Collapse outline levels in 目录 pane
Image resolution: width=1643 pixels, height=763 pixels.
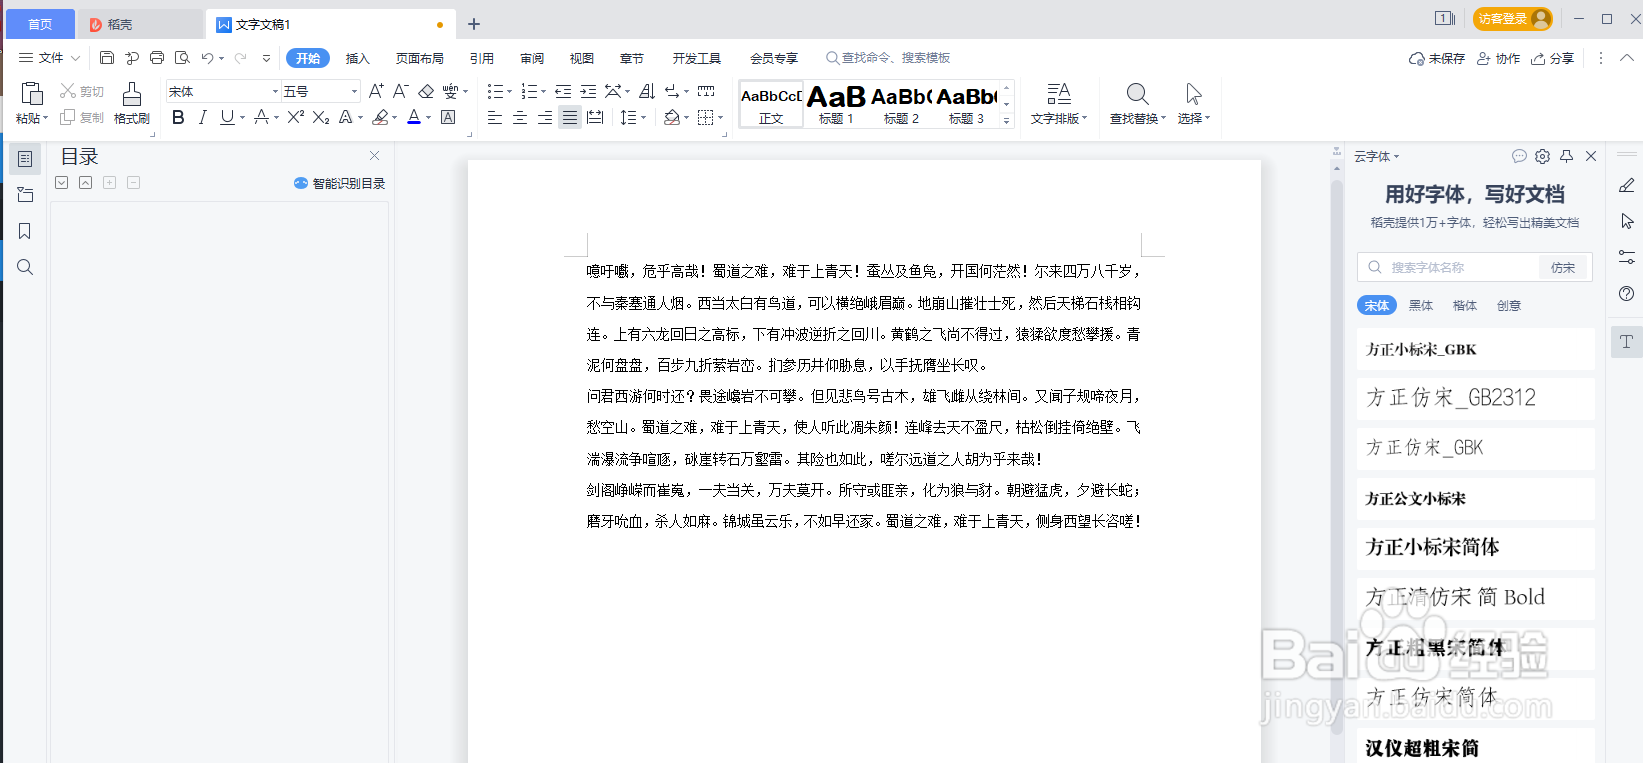[x=86, y=183]
